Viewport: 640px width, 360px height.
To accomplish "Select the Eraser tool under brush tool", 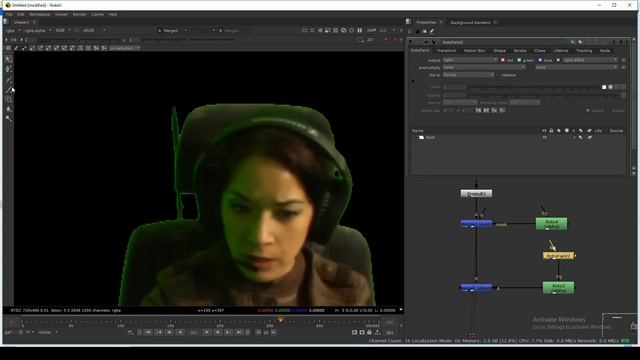I will click(9, 89).
